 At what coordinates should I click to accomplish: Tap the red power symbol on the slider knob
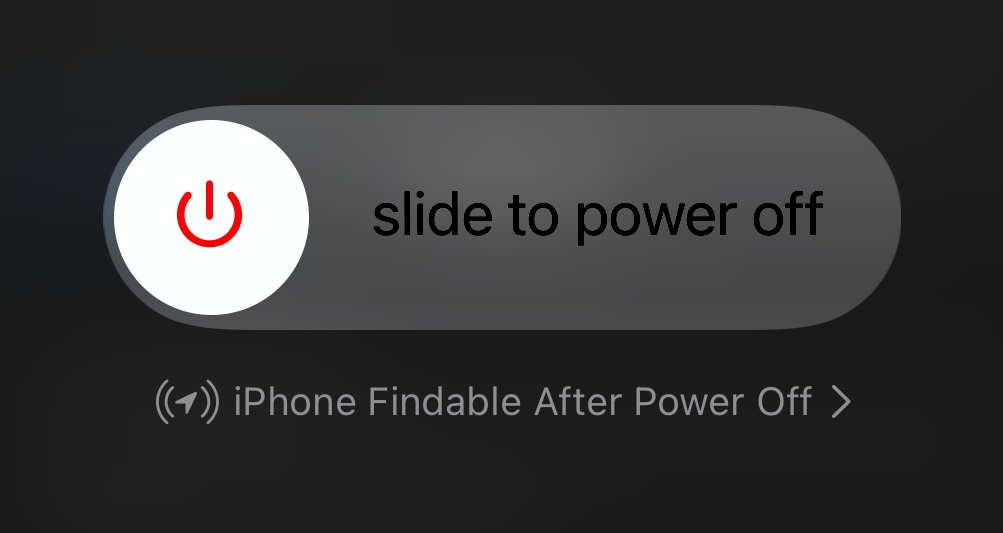click(x=210, y=214)
